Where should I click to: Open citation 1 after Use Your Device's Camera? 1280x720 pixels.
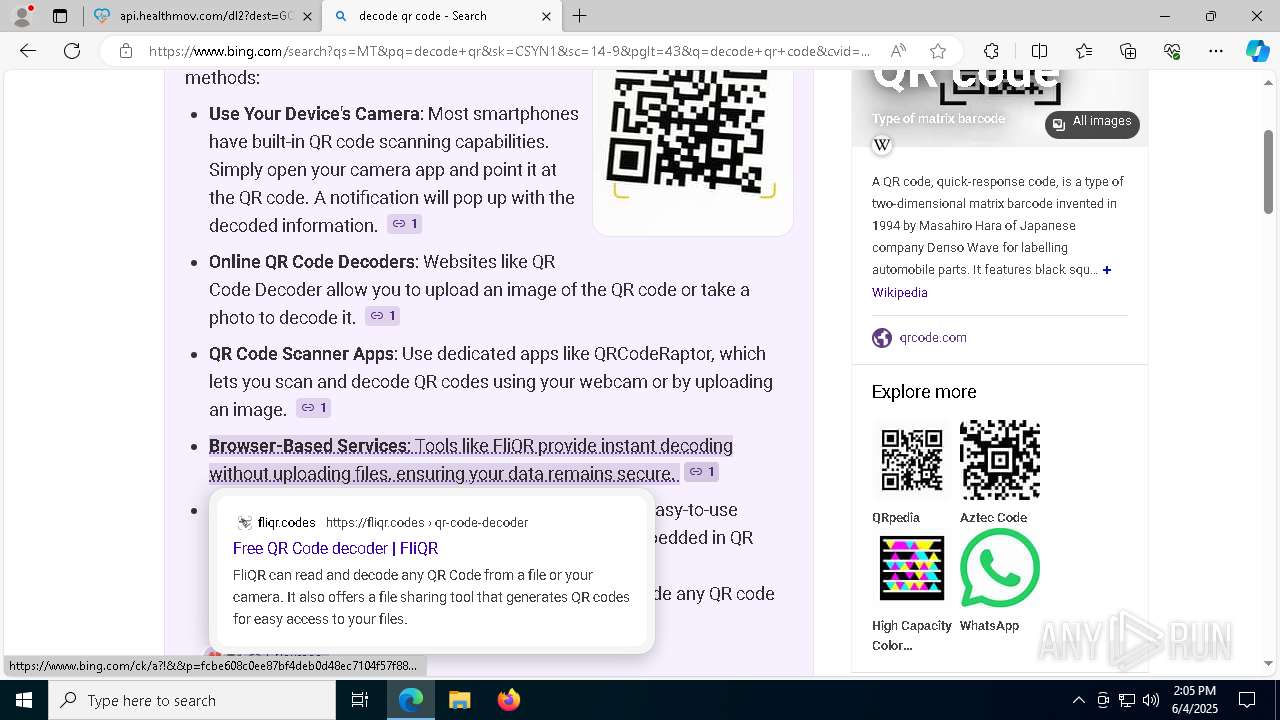pos(404,224)
